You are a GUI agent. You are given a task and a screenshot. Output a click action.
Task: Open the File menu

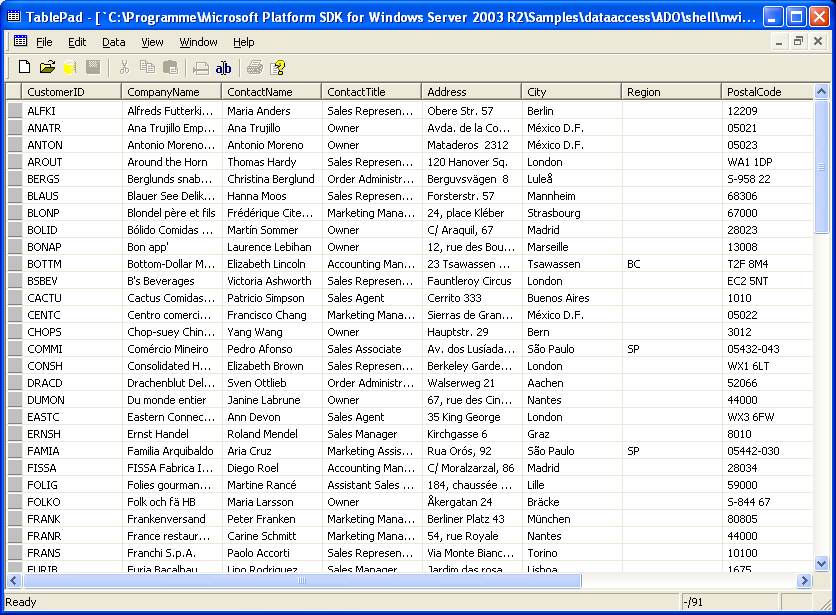(x=44, y=42)
